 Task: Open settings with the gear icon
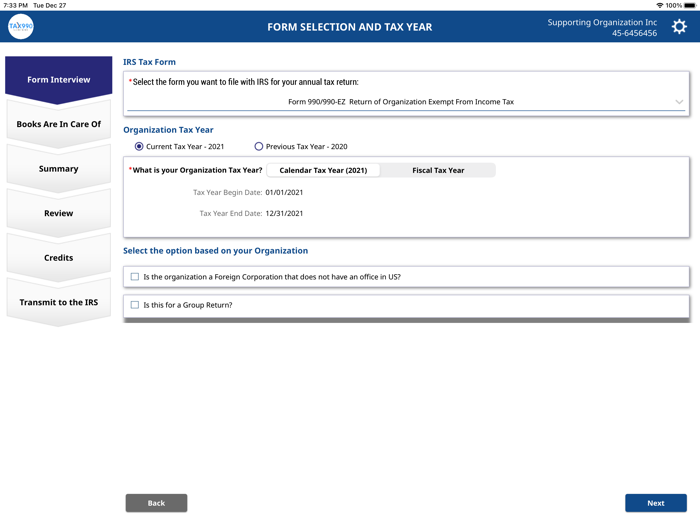click(679, 27)
